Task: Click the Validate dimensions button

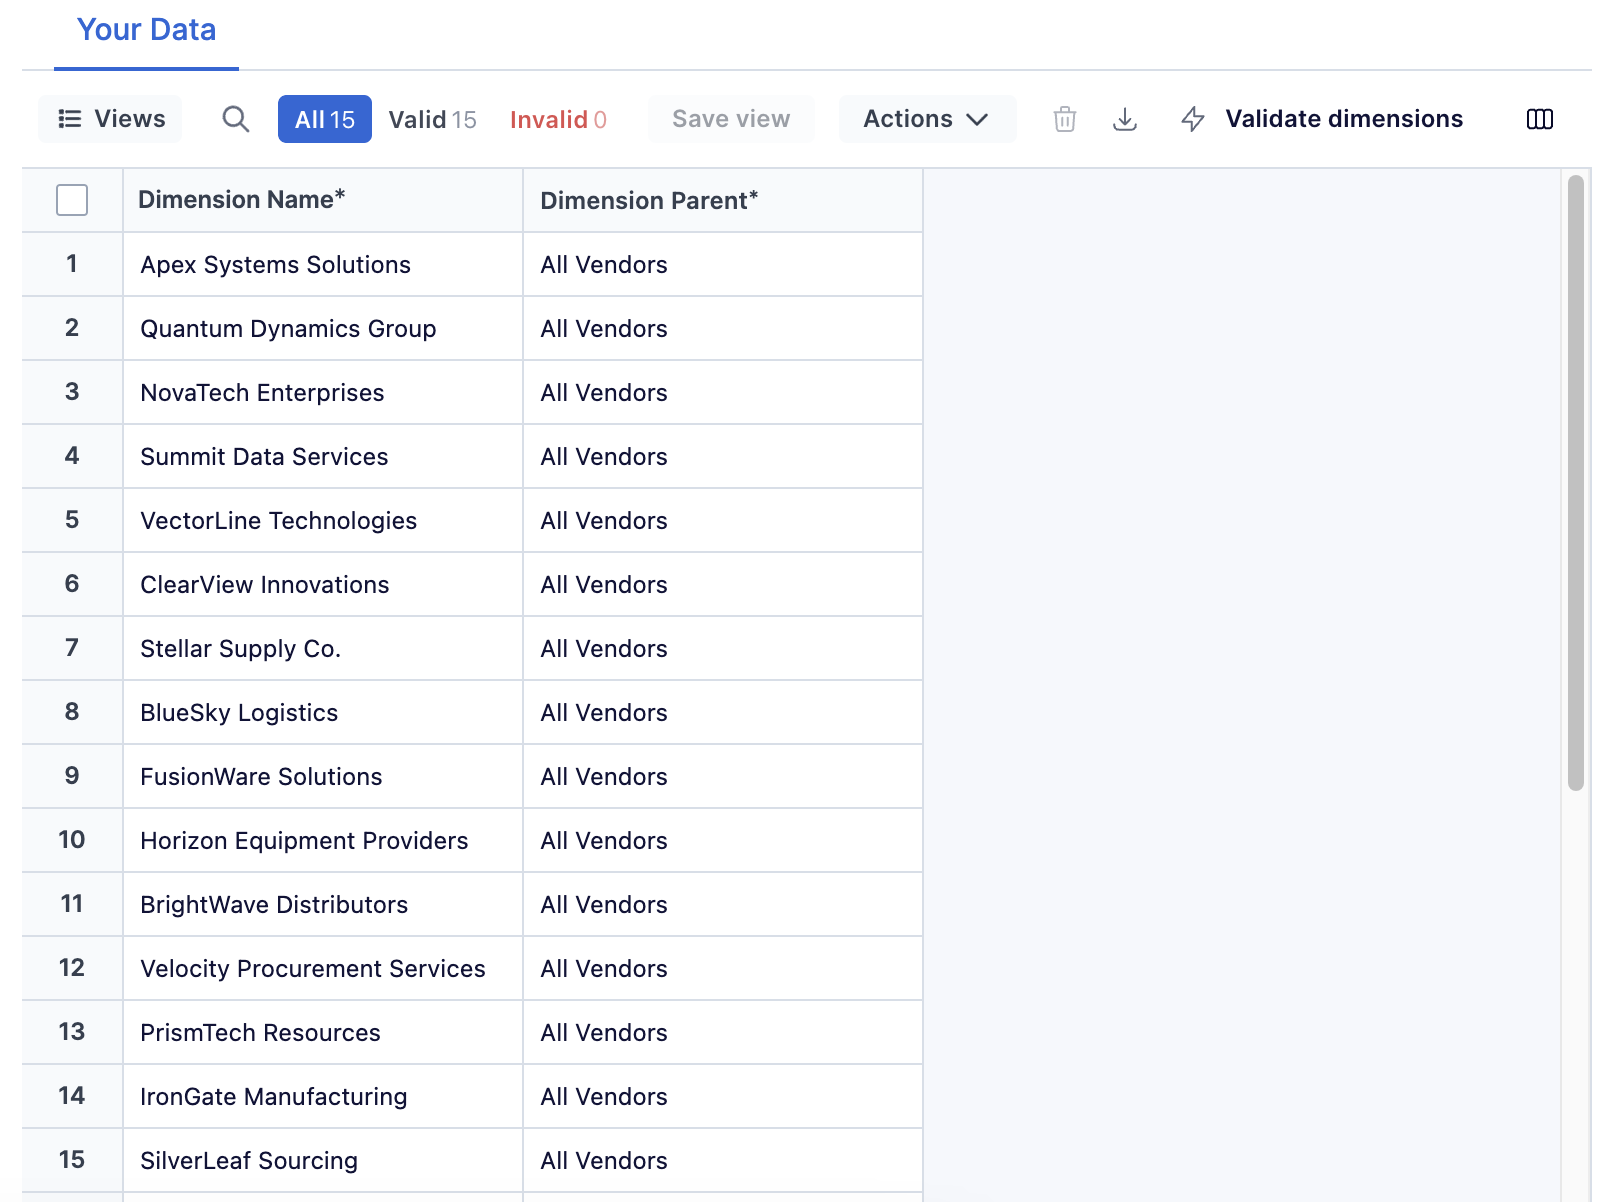Action: 1344,119
